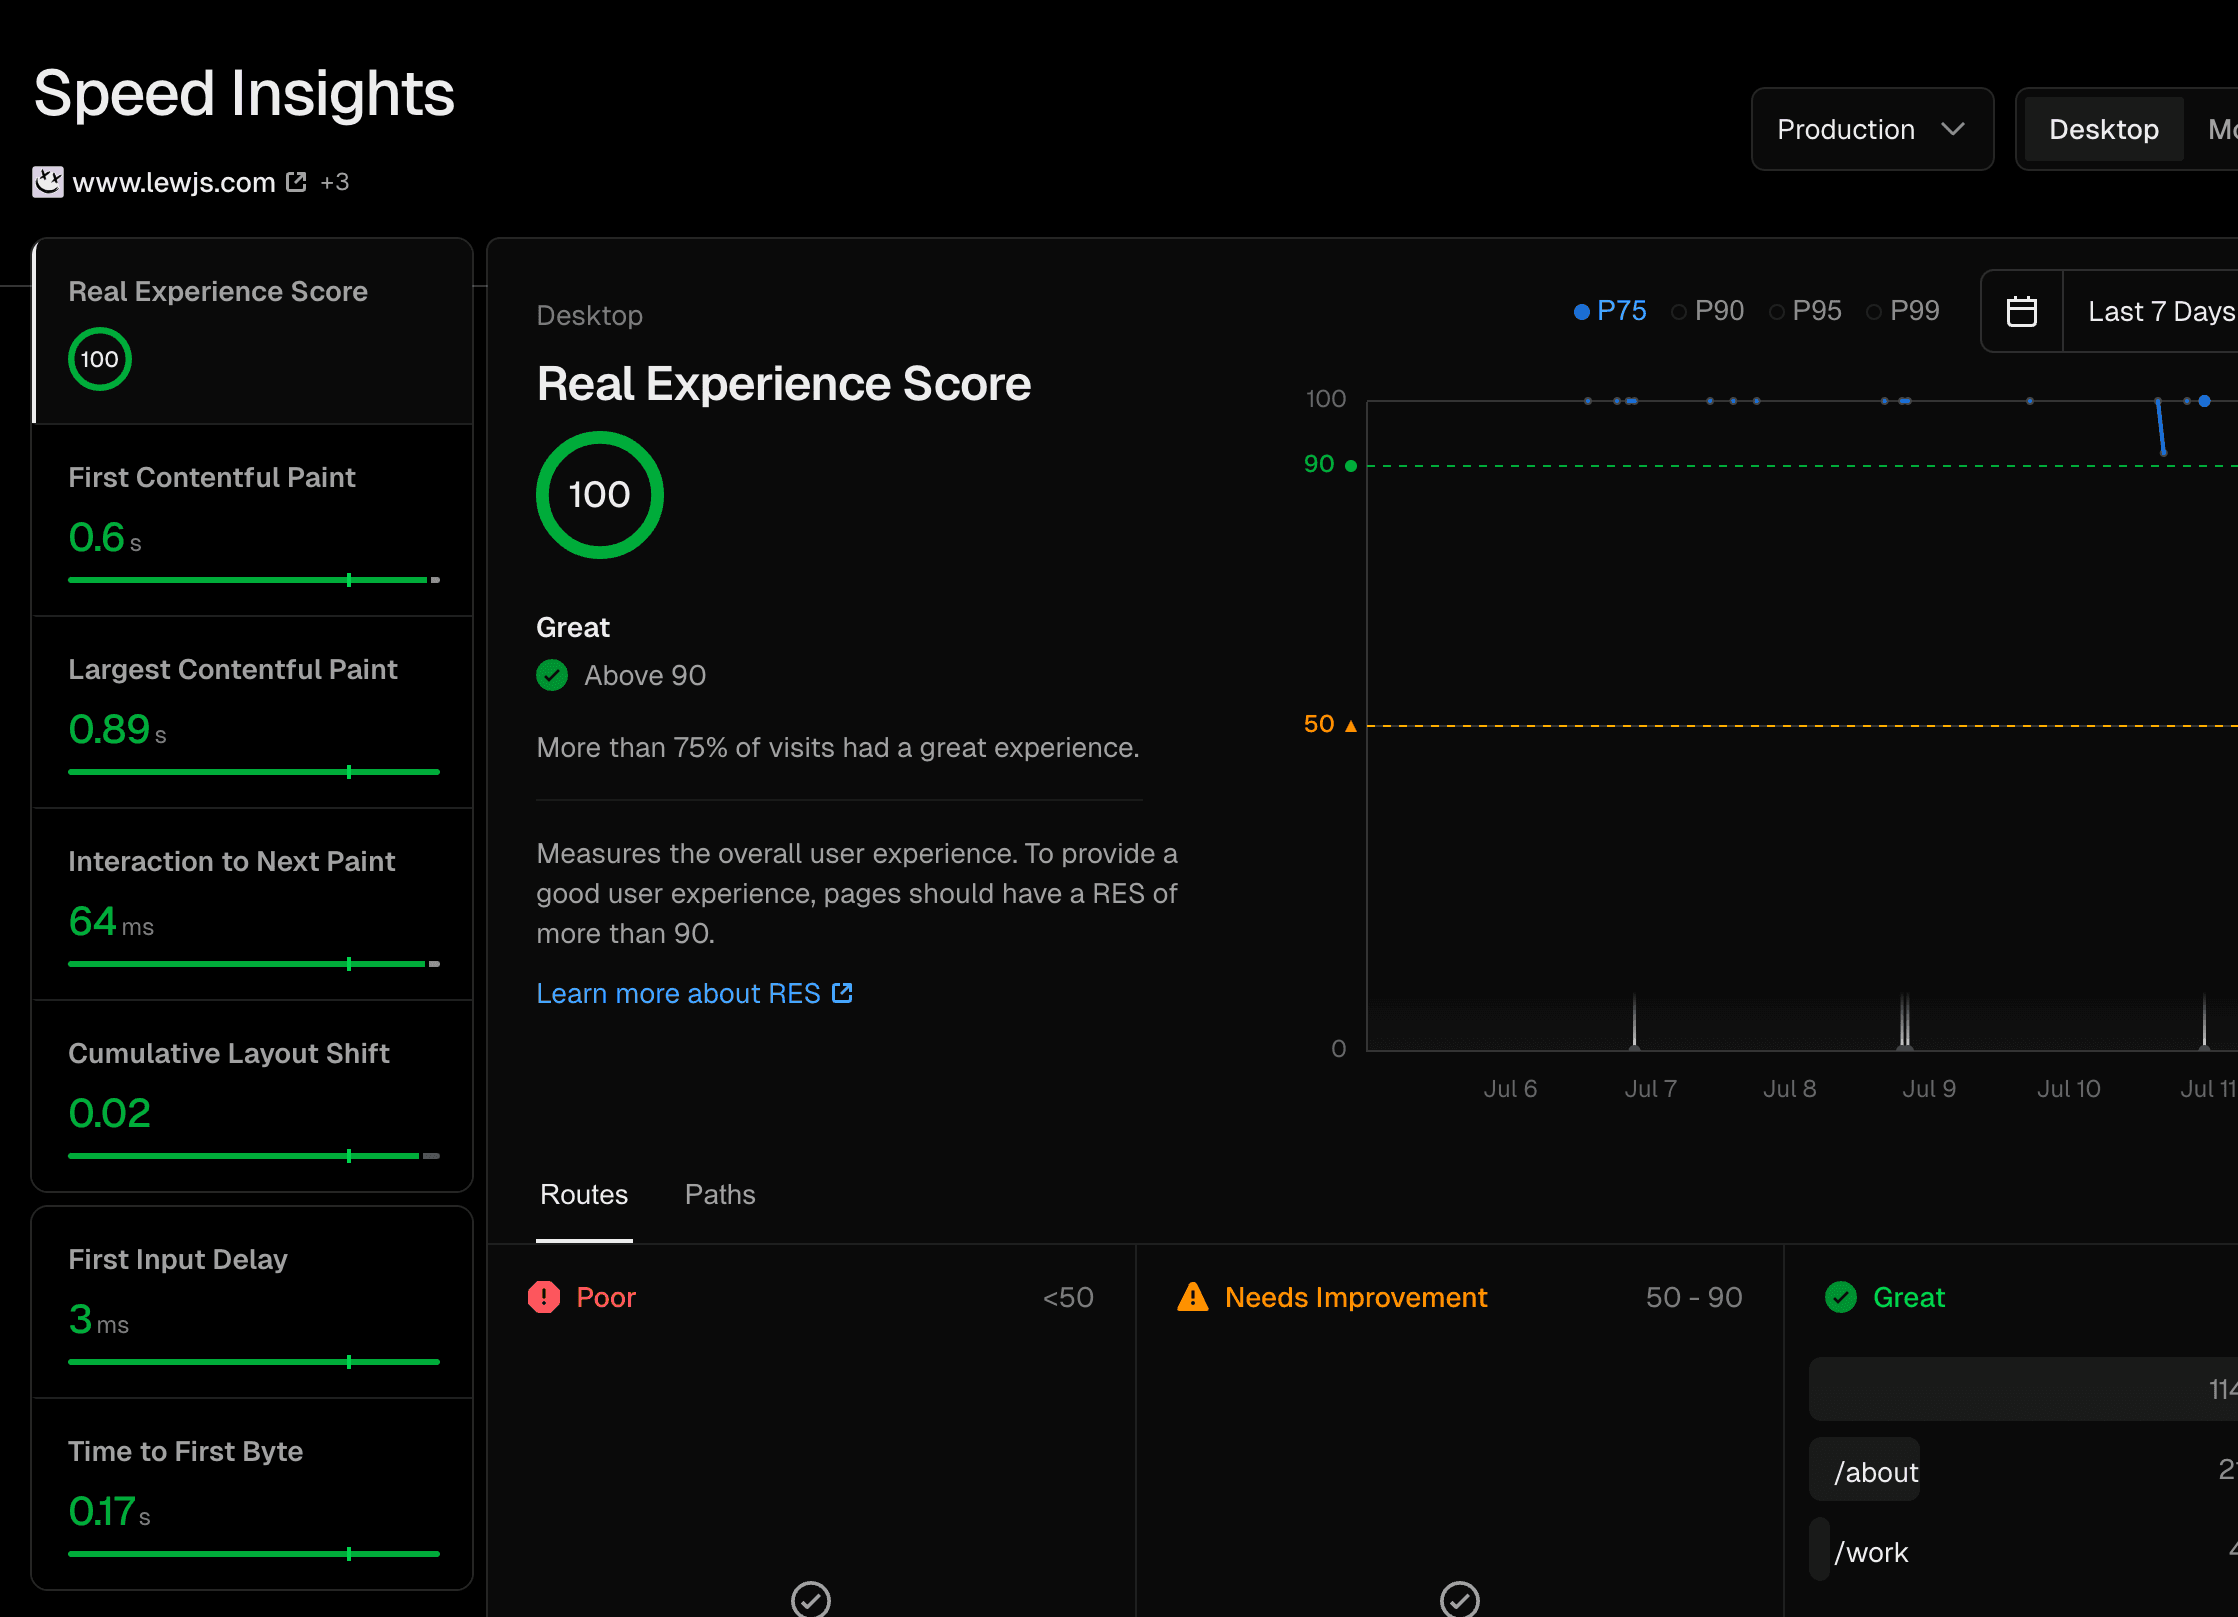Click the site favicon next to the domain
Image resolution: width=2238 pixels, height=1617 pixels.
(47, 181)
